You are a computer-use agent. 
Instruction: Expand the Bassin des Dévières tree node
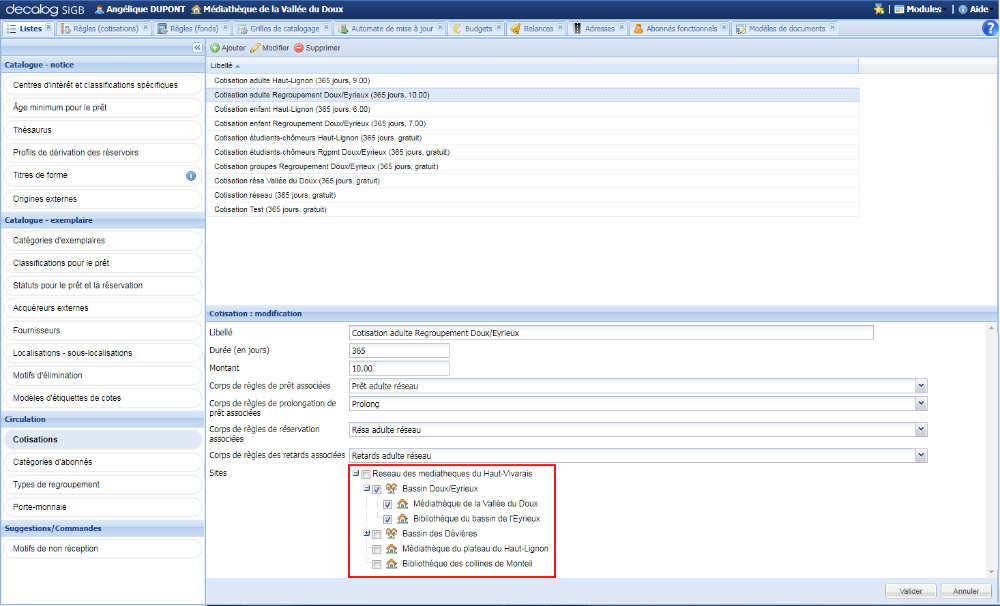coord(366,533)
